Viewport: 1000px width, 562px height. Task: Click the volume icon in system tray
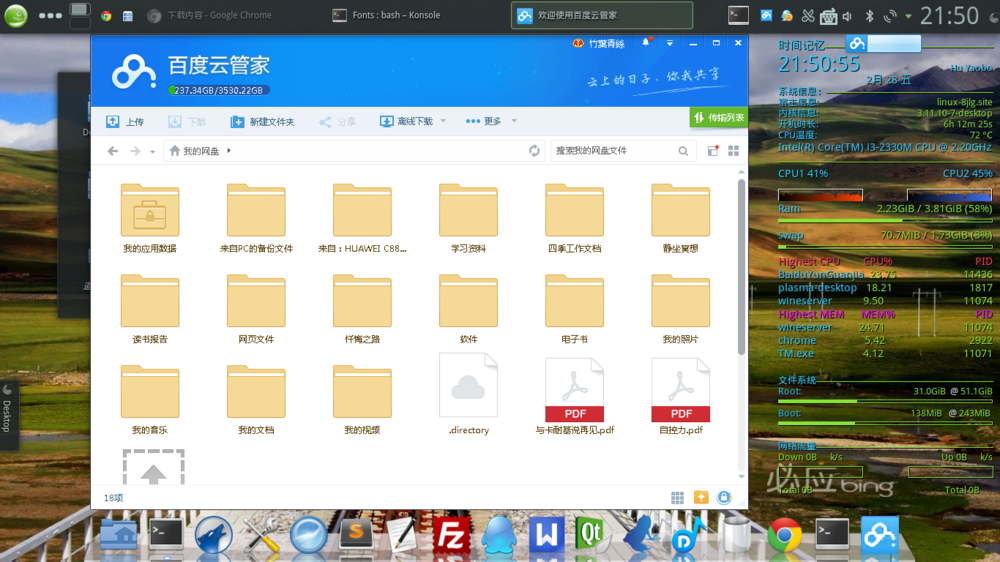click(x=848, y=17)
